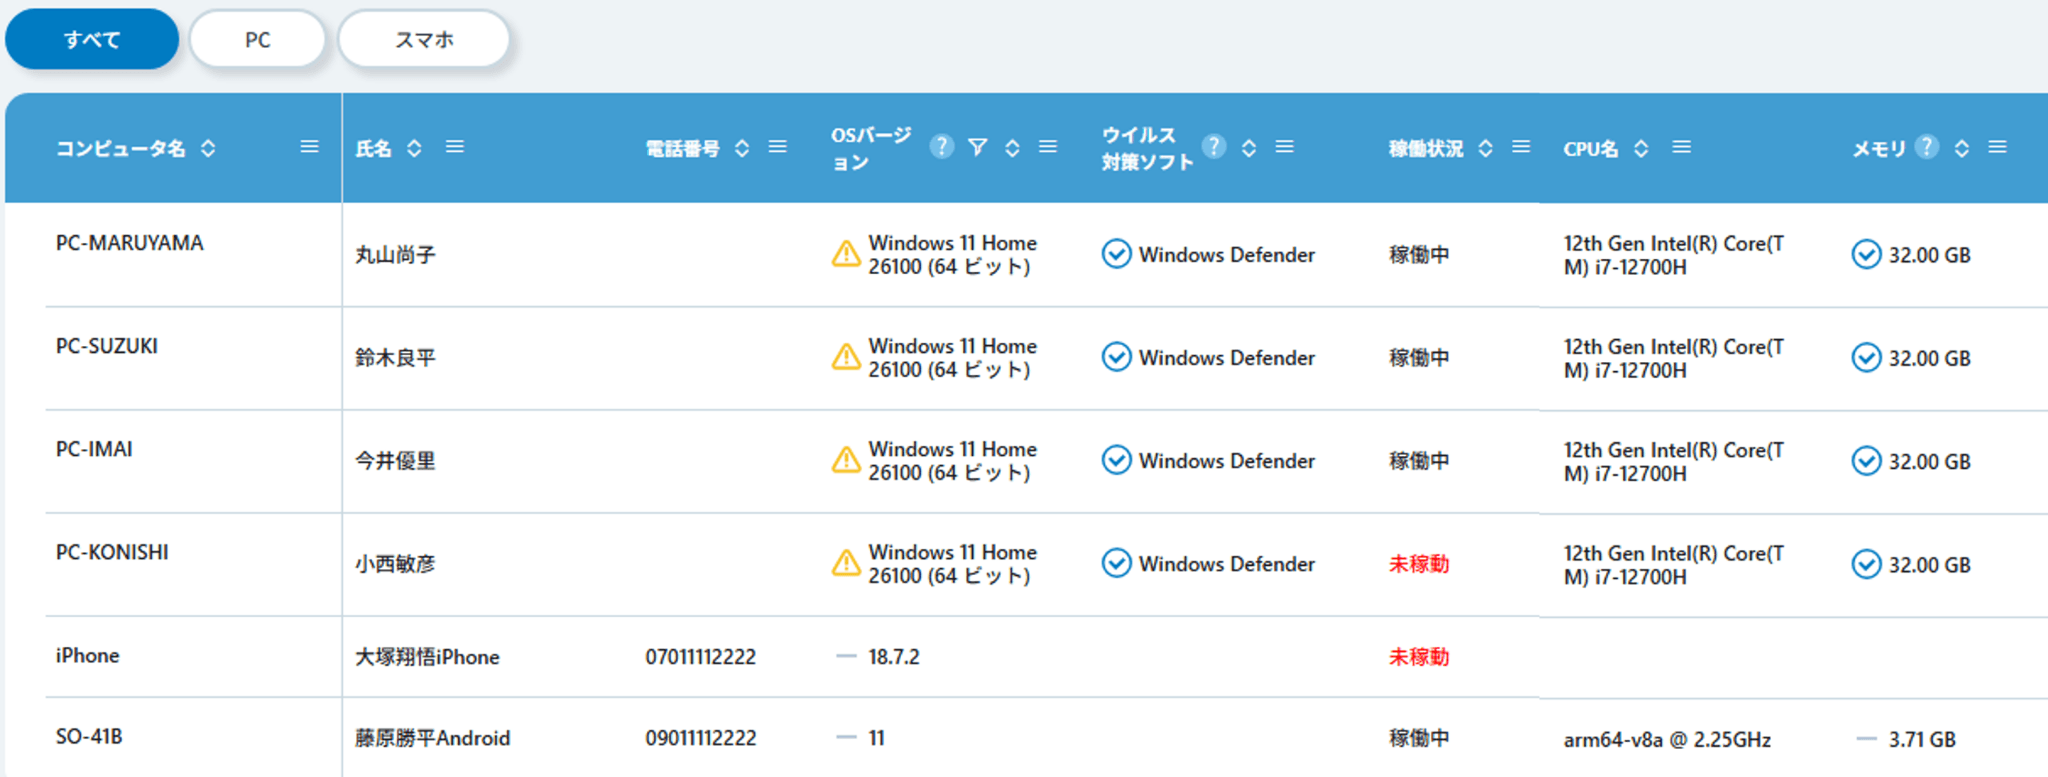The image size is (2048, 777).
Task: Click OS warning icon for PC-MARUYAMA
Action: [x=846, y=254]
